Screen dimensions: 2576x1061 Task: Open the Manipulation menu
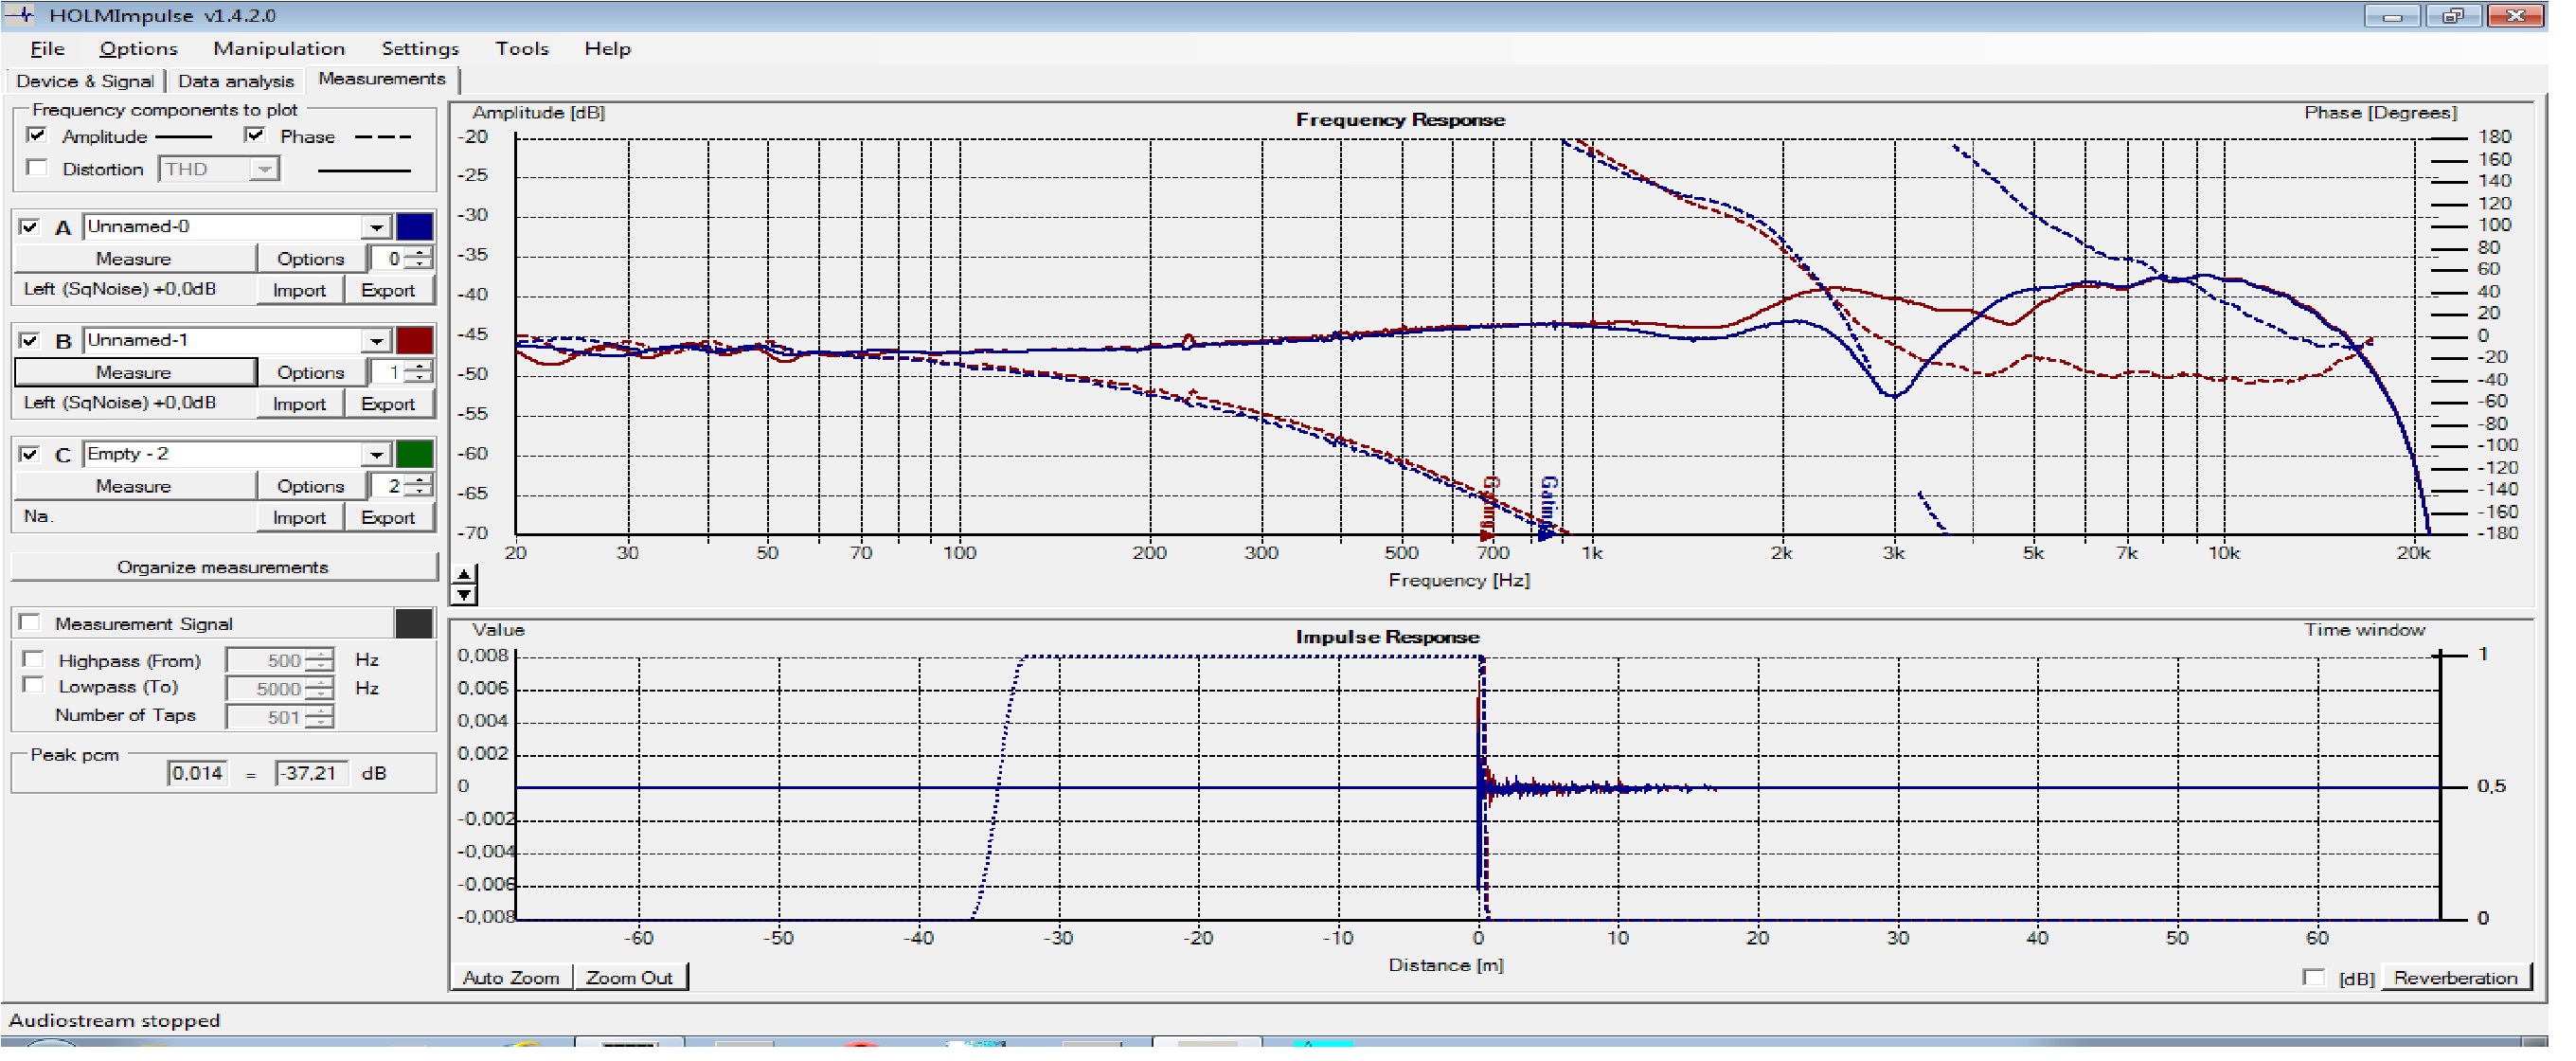click(281, 49)
